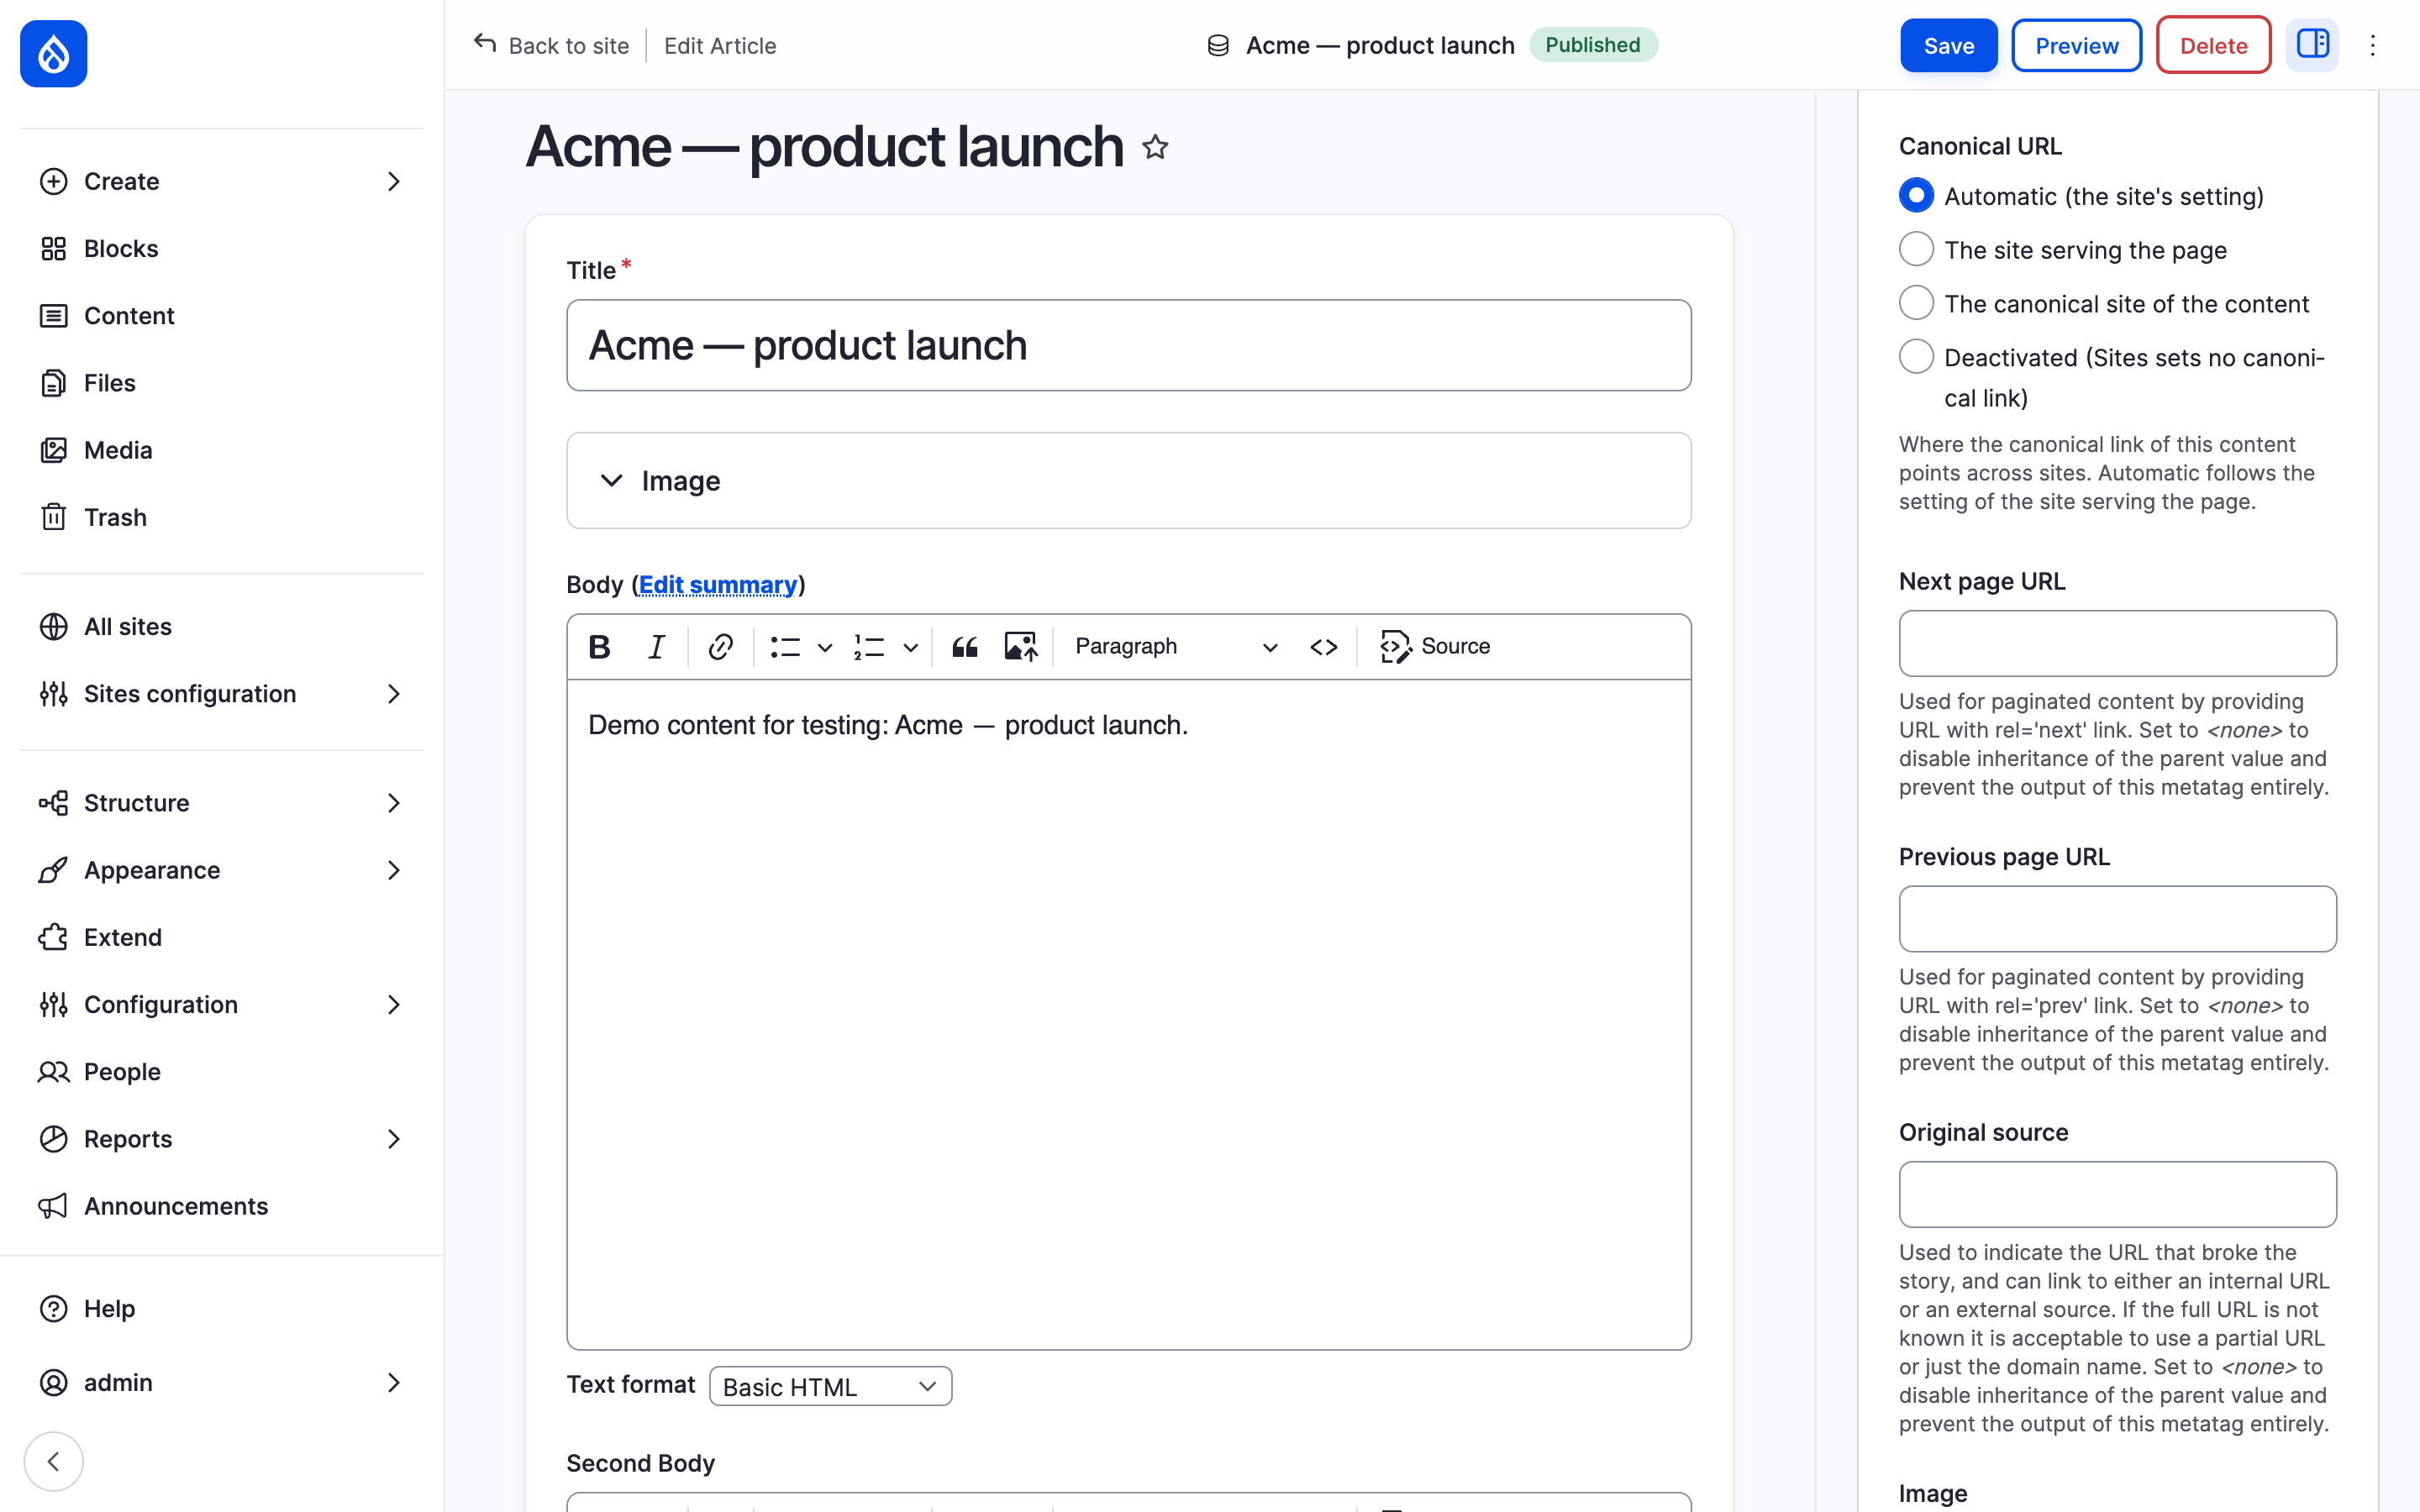Open Text format Basic HTML dropdown
The width and height of the screenshot is (2420, 1512).
click(830, 1386)
